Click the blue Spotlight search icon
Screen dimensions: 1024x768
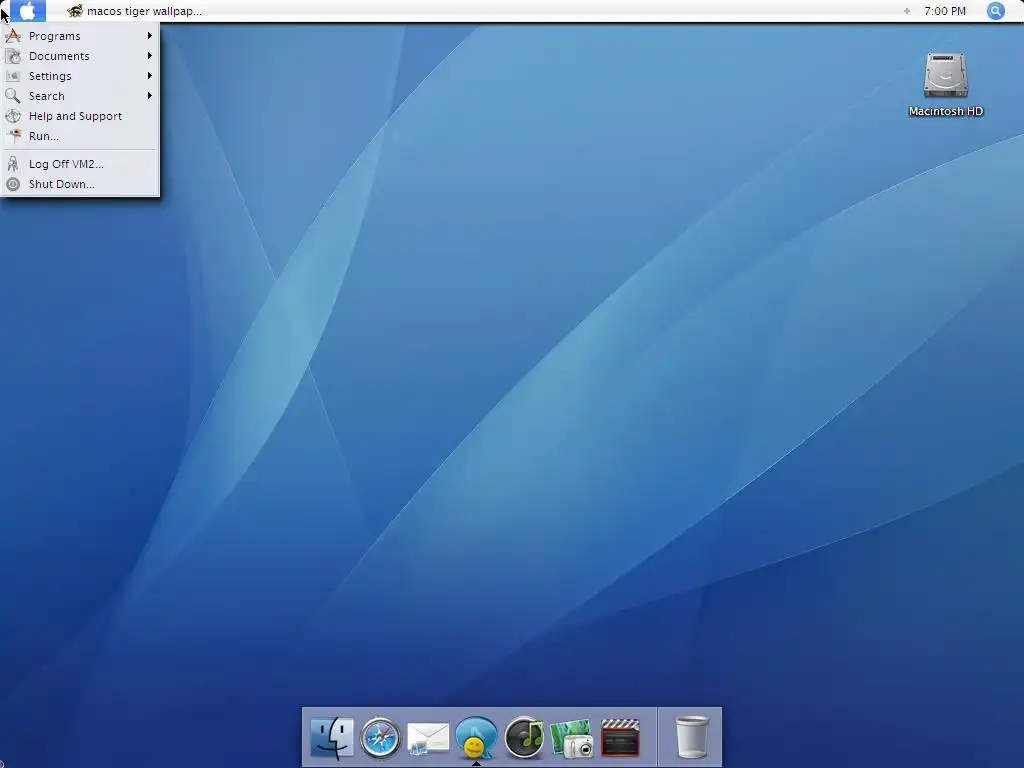pyautogui.click(x=995, y=11)
